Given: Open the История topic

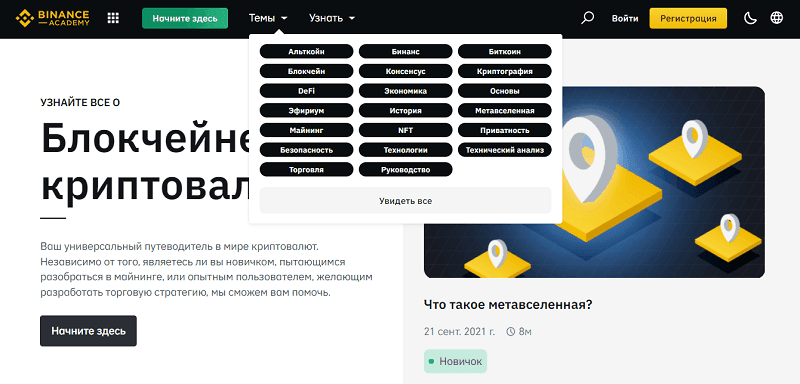Looking at the screenshot, I should pos(406,111).
